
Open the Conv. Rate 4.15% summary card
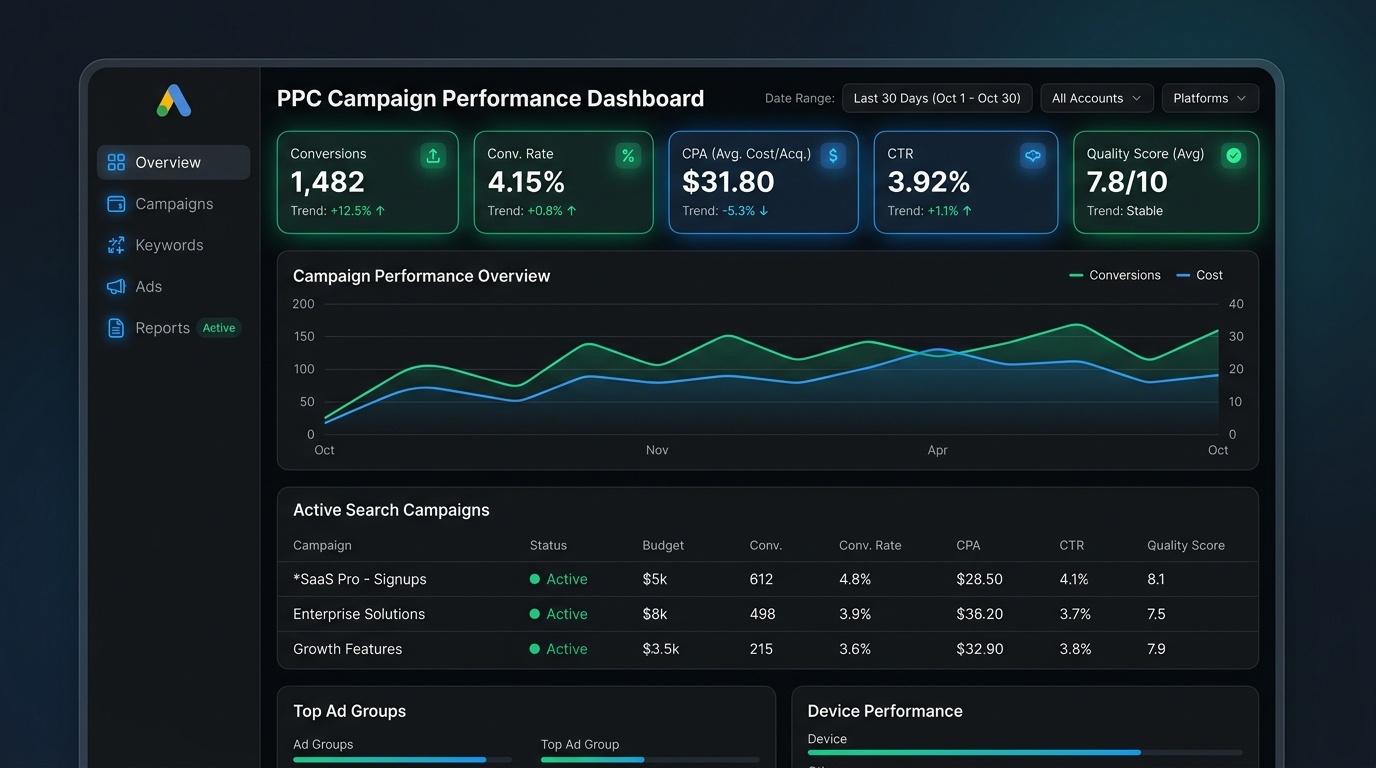point(564,182)
